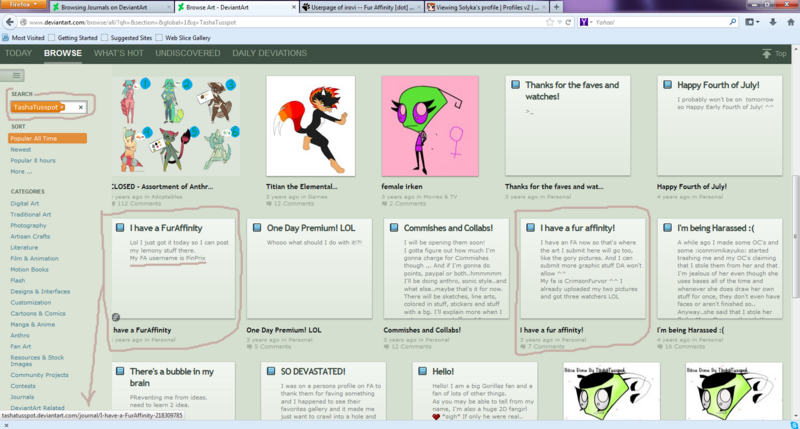This screenshot has width=800, height=429.
Task: Click journal icon on 'One Day Premium! LOL'
Action: pyautogui.click(x=257, y=228)
